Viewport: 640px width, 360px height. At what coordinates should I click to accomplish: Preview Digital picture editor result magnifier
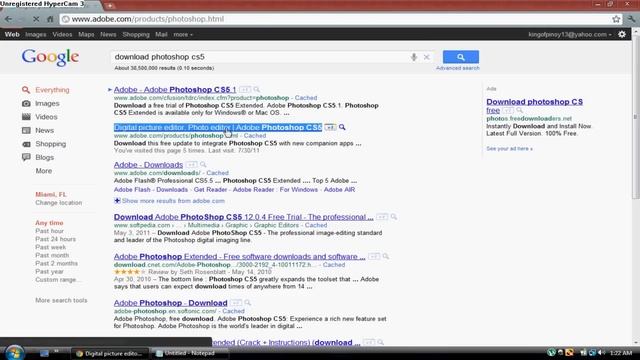coord(342,127)
